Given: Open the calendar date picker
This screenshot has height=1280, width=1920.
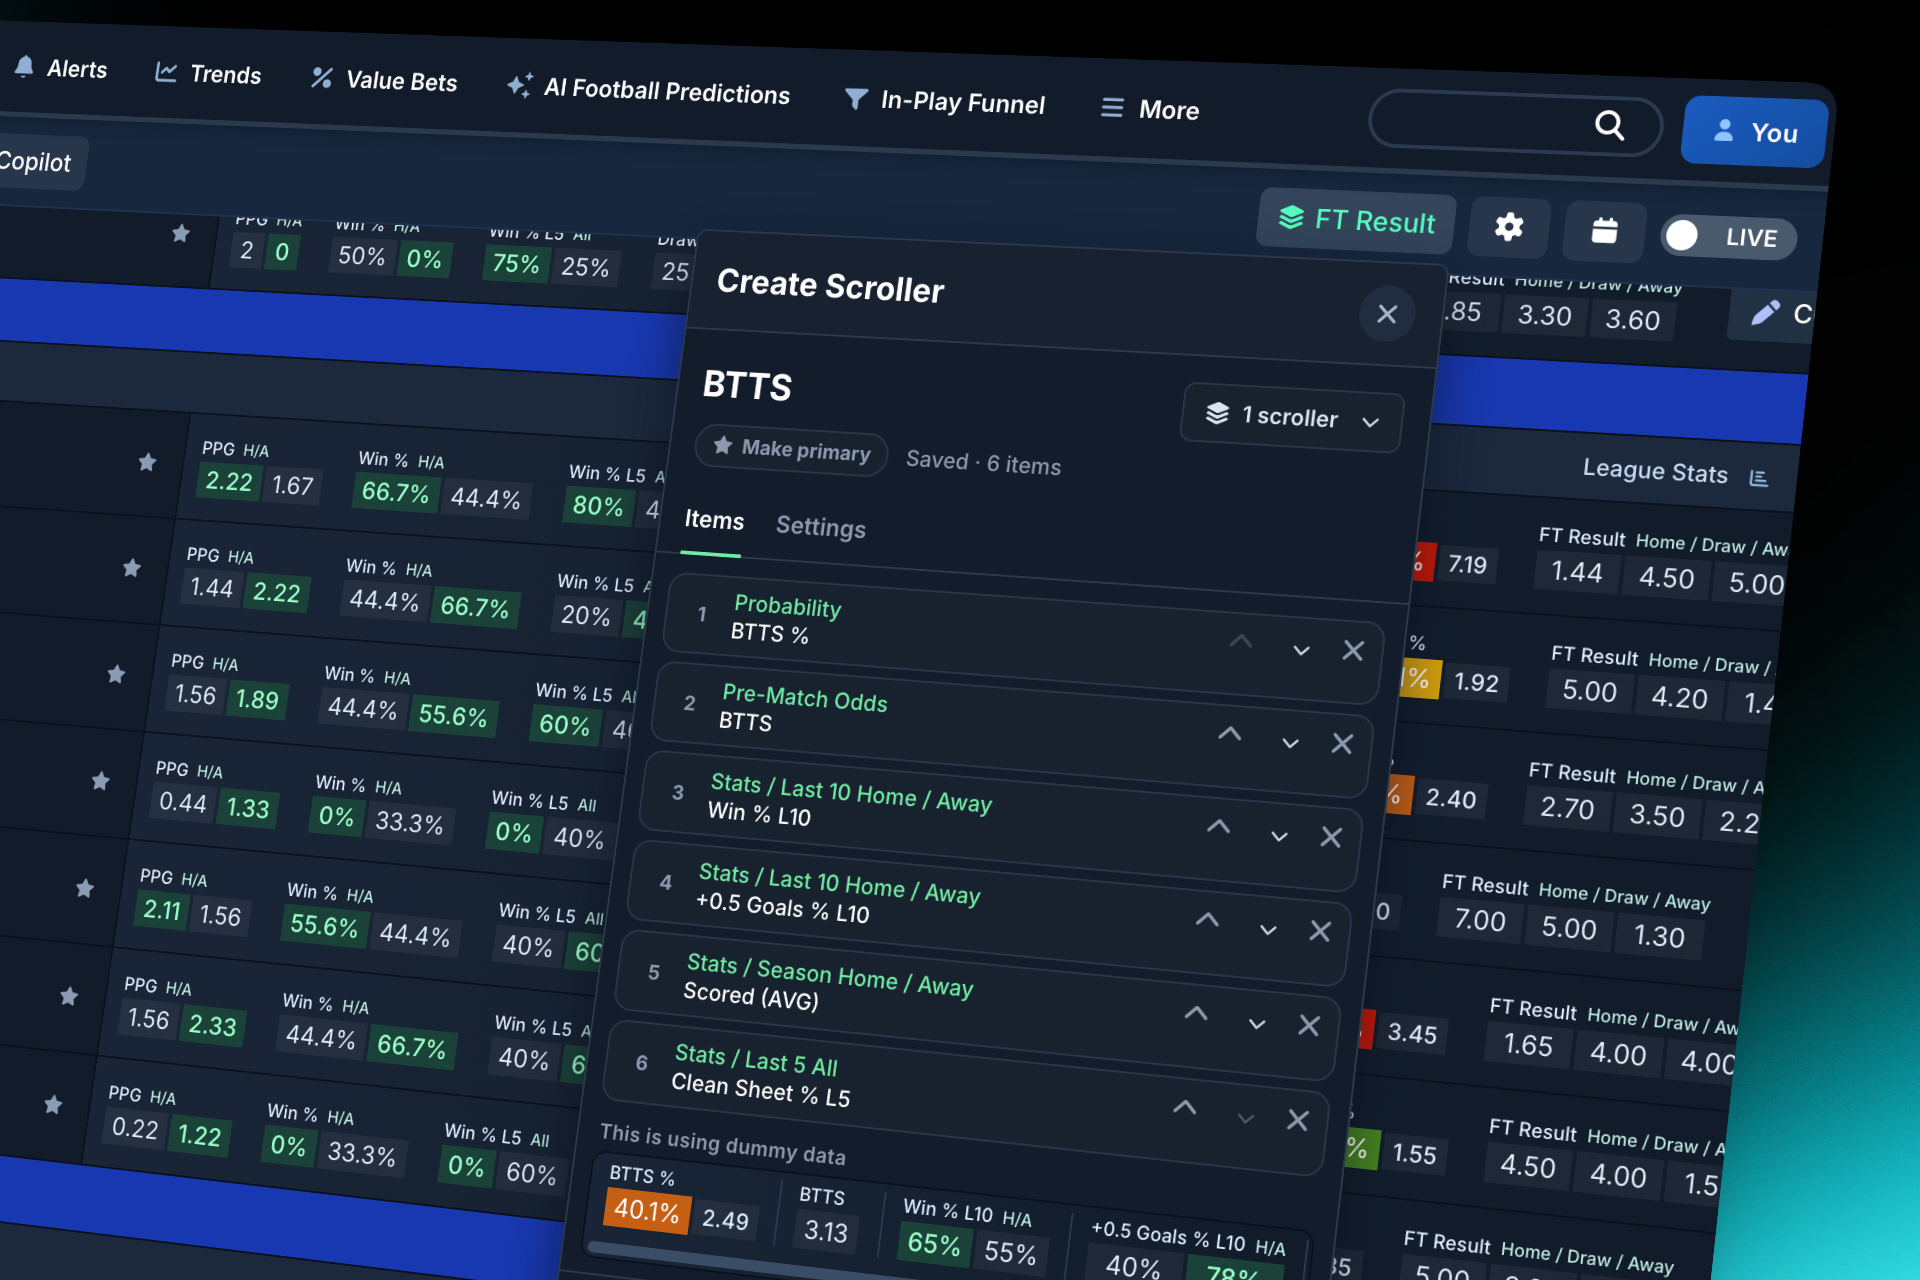Looking at the screenshot, I should pos(1604,231).
